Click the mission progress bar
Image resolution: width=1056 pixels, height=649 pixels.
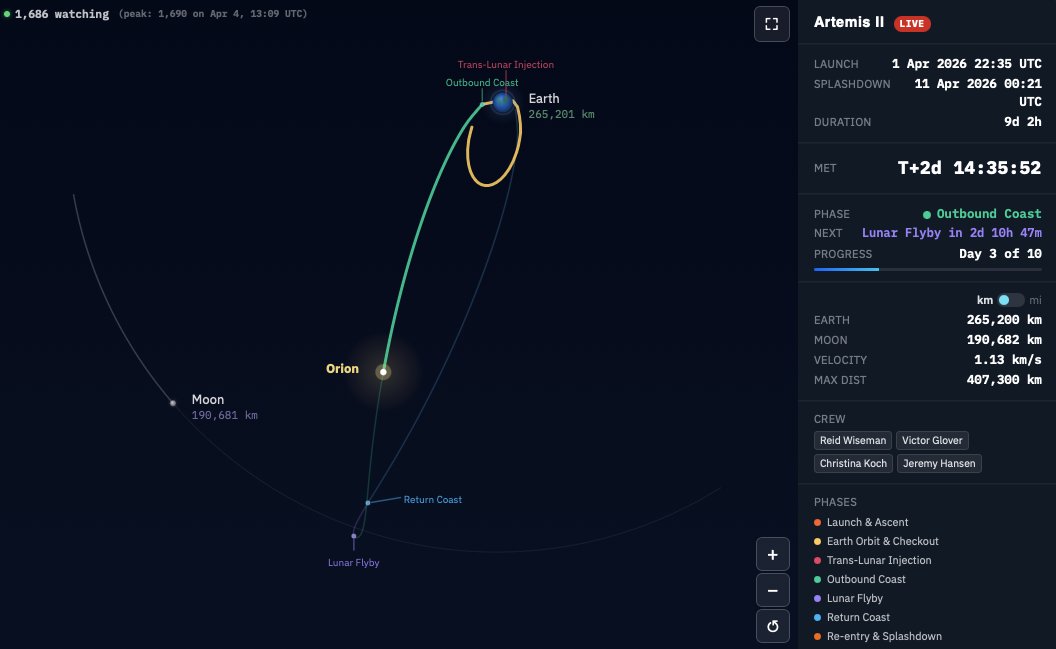pos(927,269)
